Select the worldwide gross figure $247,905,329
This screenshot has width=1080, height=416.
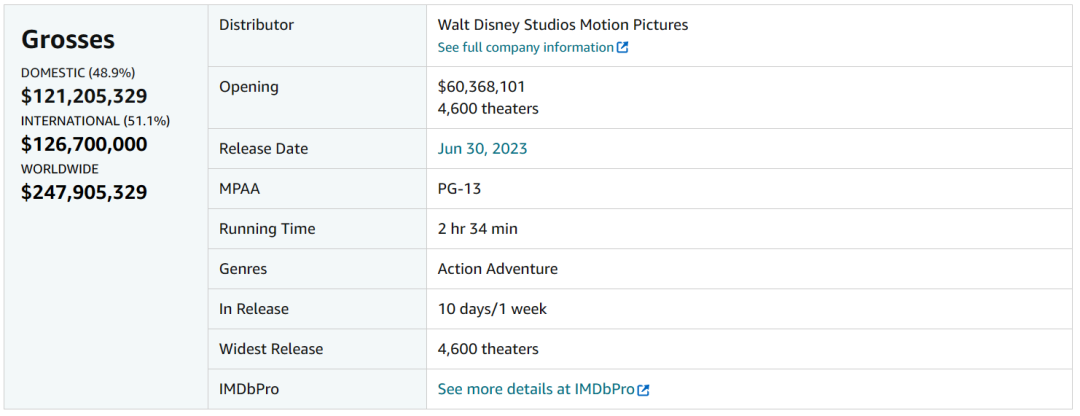[84, 192]
